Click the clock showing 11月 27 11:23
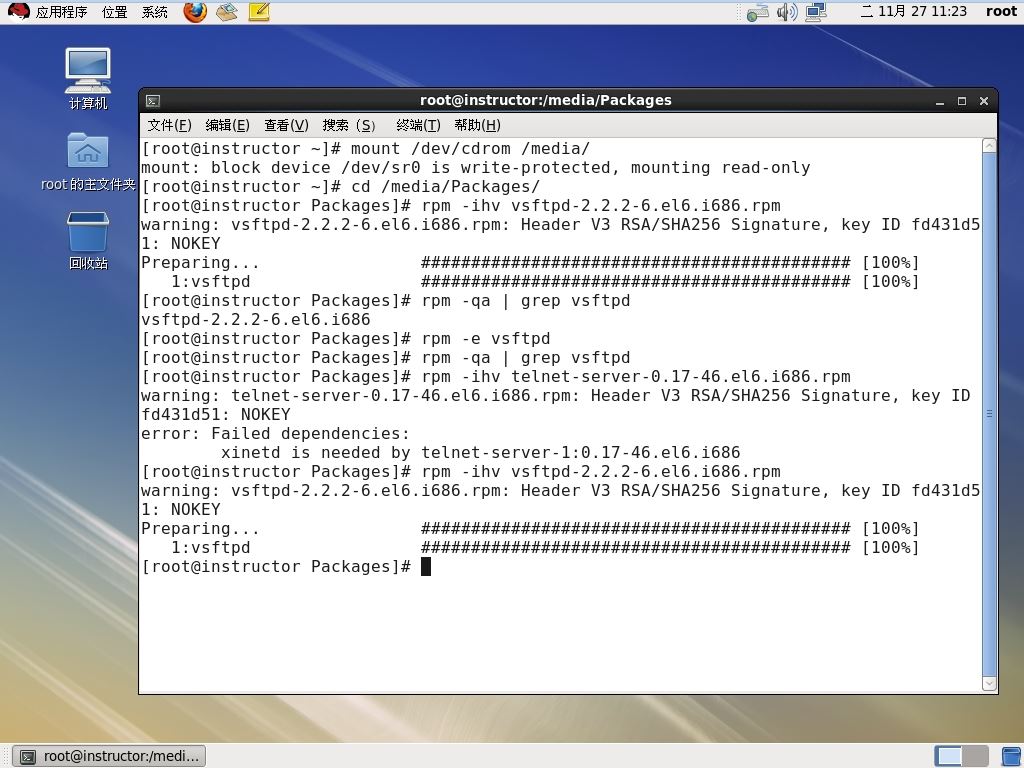 (914, 11)
